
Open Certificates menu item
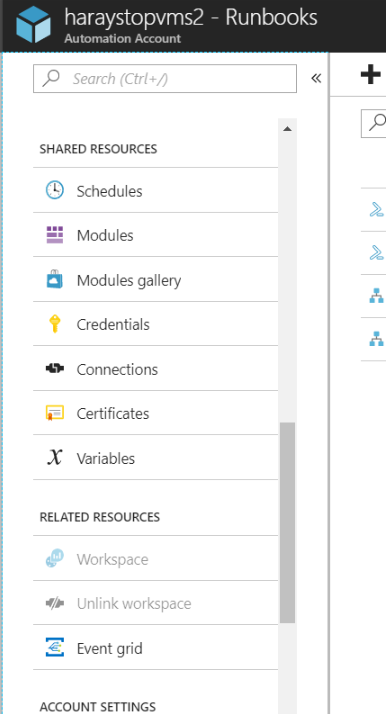pos(156,413)
